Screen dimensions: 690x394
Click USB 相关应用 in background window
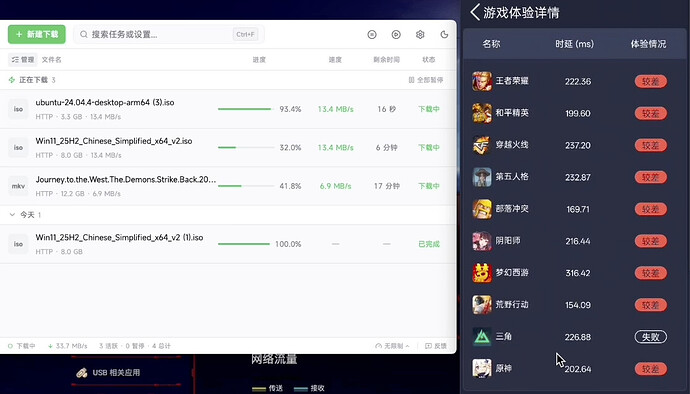(x=116, y=372)
